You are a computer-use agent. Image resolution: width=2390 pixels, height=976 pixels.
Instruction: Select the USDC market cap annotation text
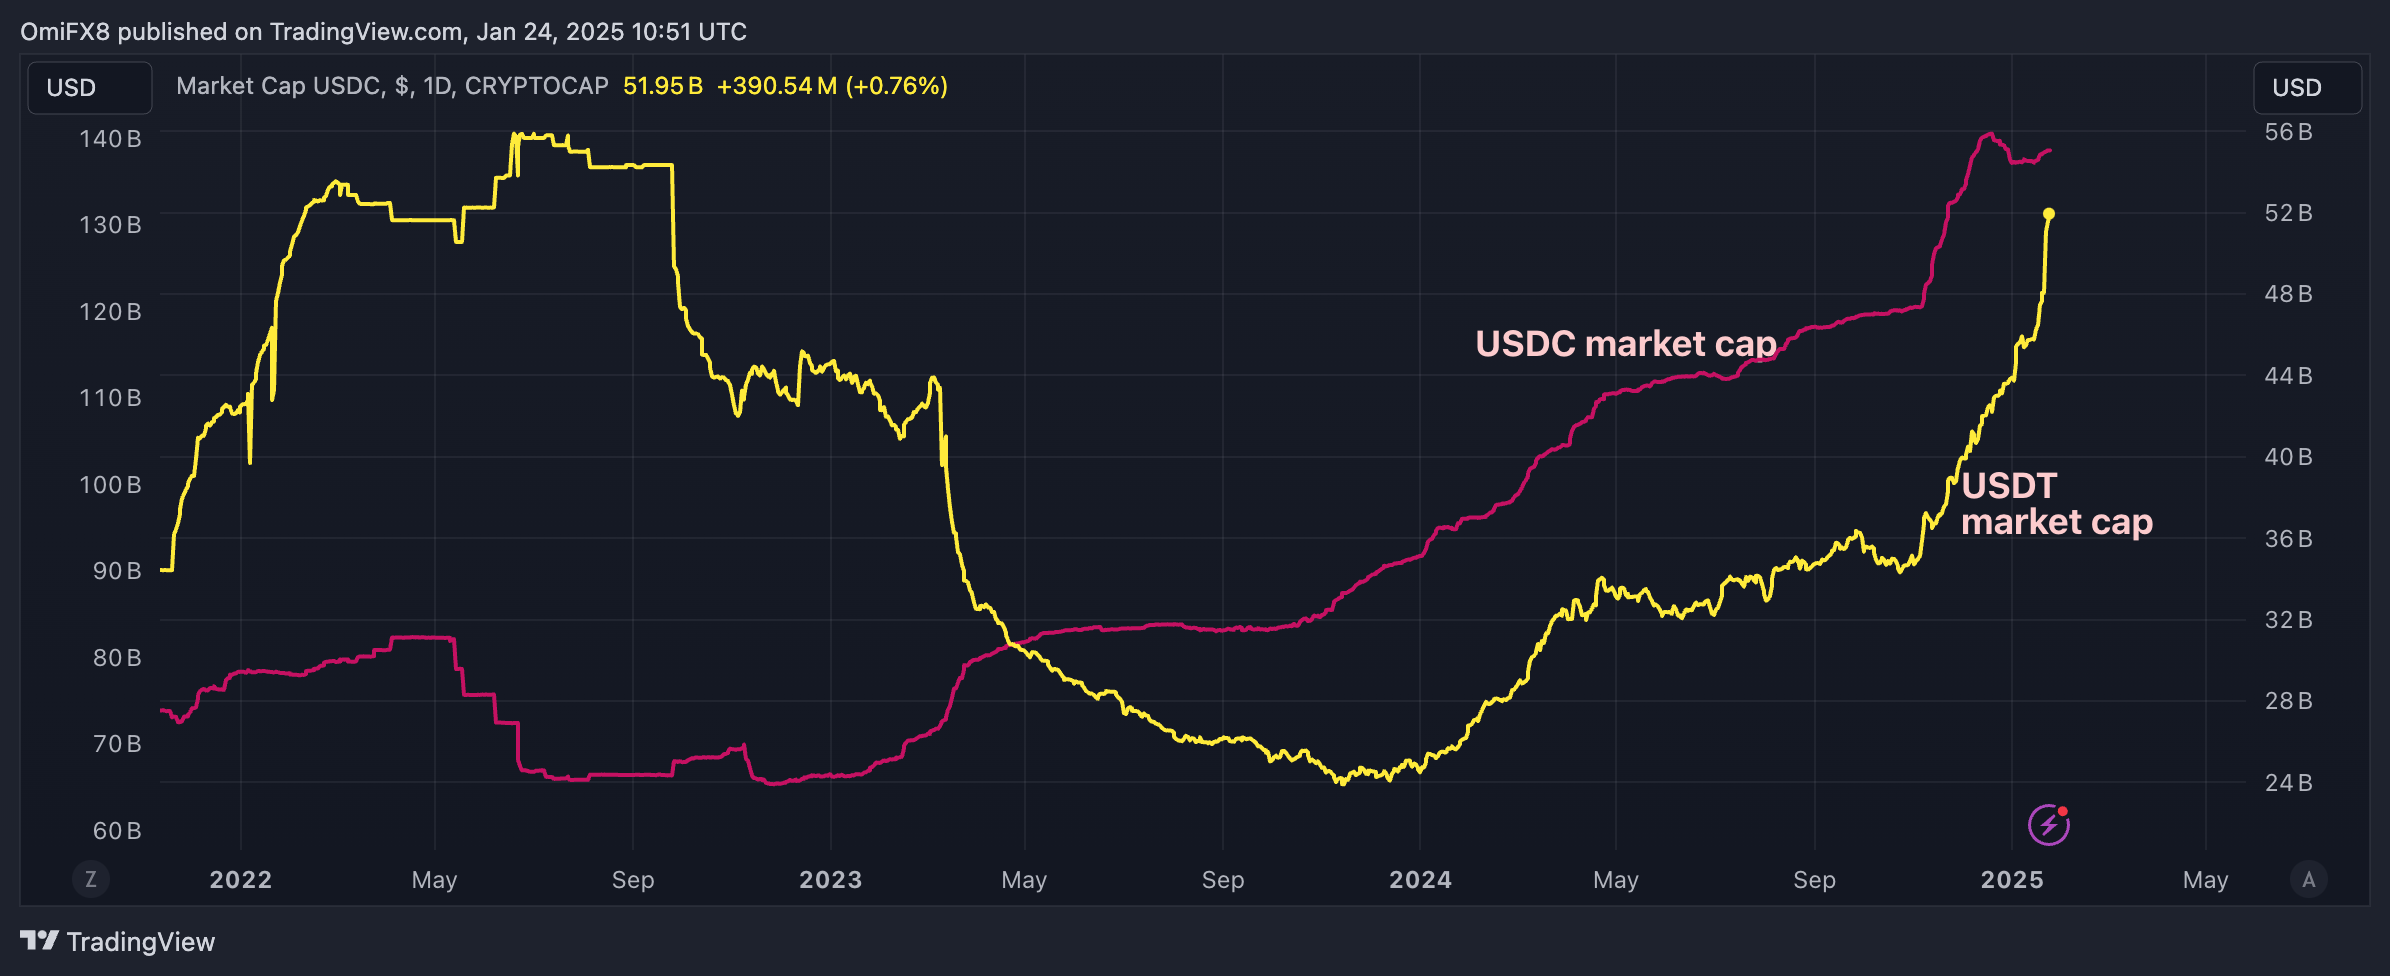click(x=1626, y=343)
